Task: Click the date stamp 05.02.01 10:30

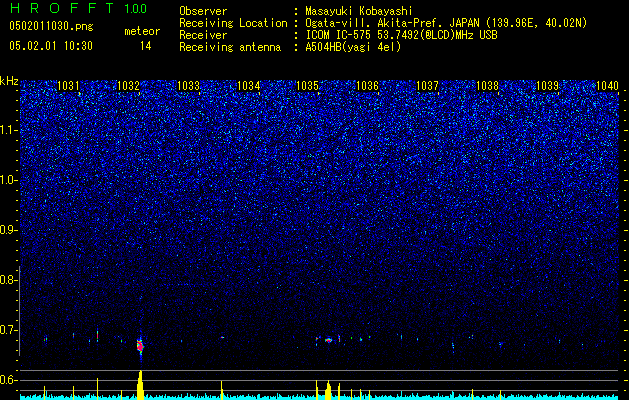Action: click(51, 46)
